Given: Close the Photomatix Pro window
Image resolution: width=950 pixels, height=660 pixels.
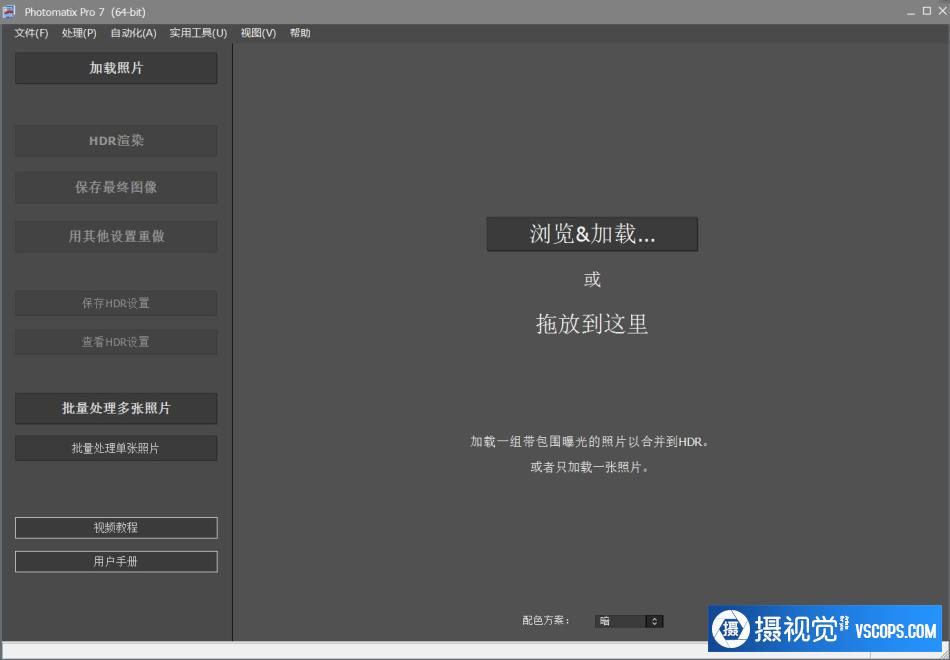Looking at the screenshot, I should (942, 12).
